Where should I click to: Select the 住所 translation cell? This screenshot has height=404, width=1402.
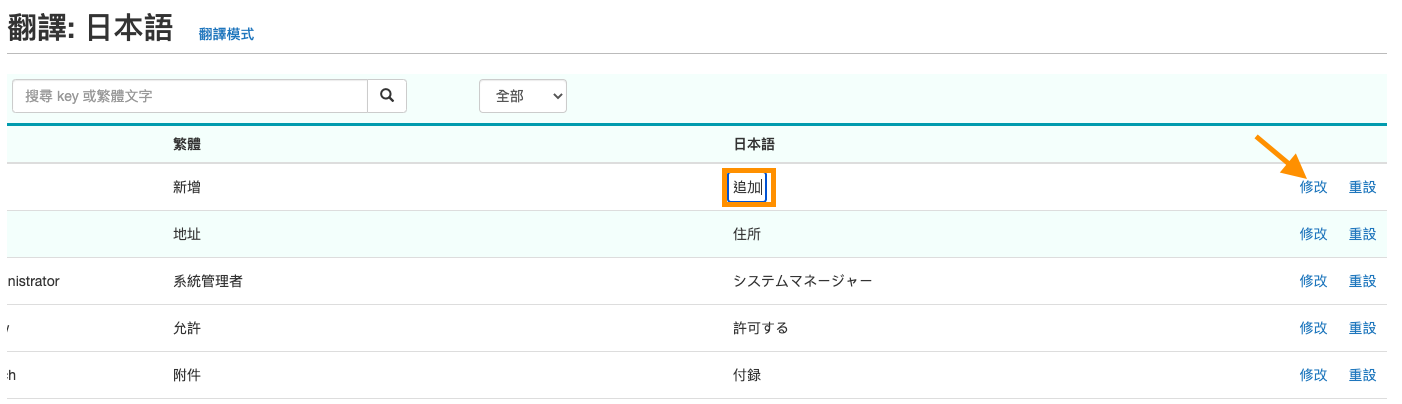tap(747, 234)
